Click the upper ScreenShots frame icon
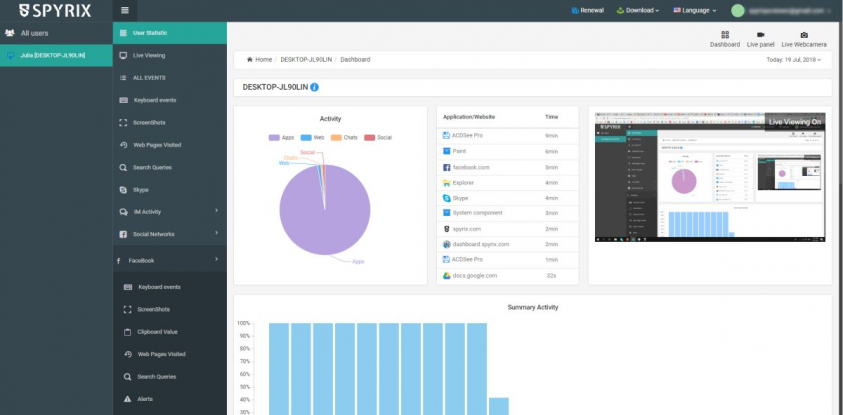 click(x=123, y=123)
